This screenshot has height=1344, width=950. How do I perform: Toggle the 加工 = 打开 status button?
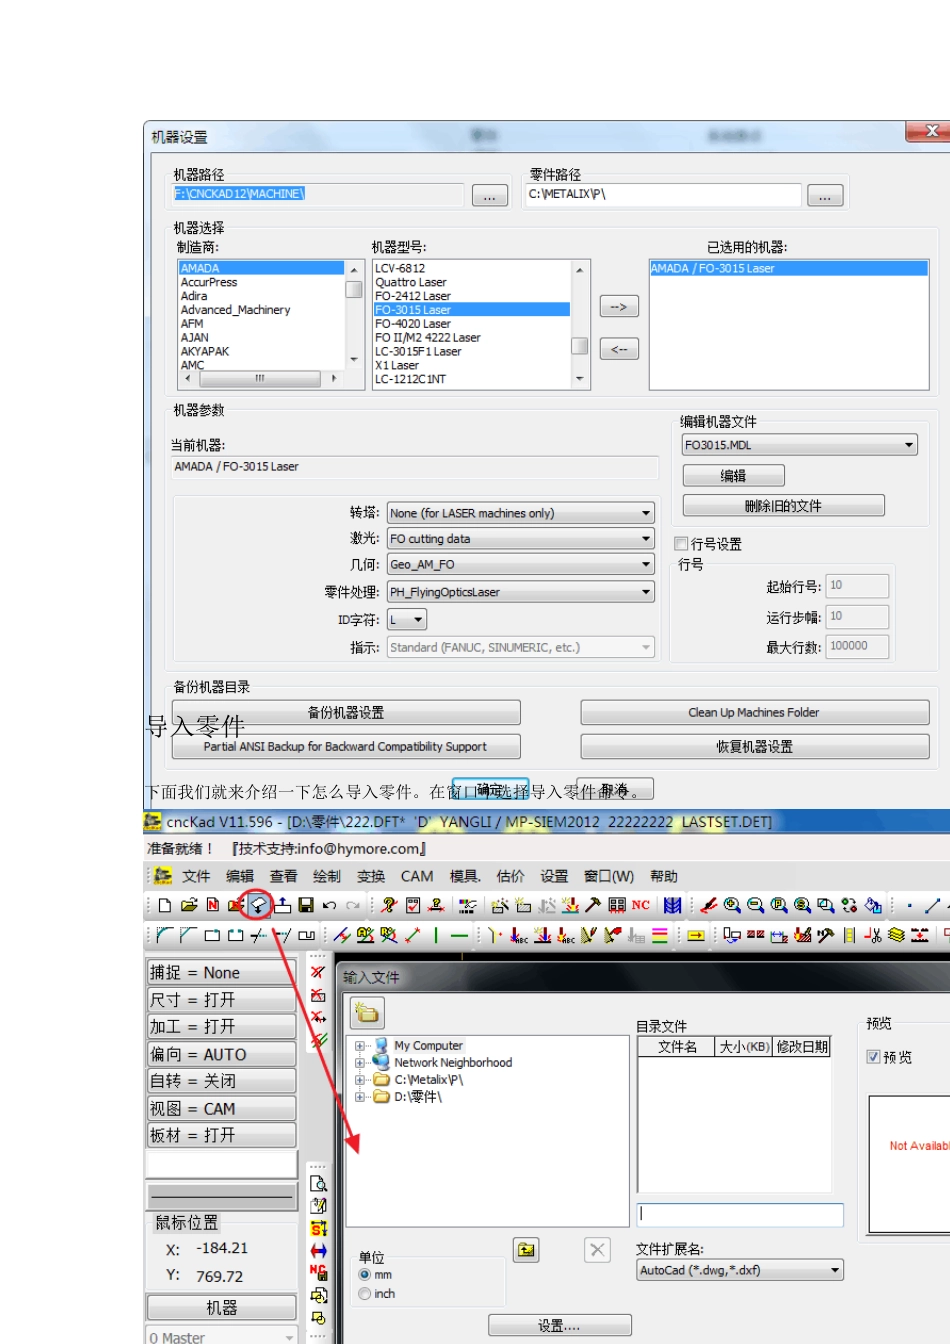tap(222, 1027)
